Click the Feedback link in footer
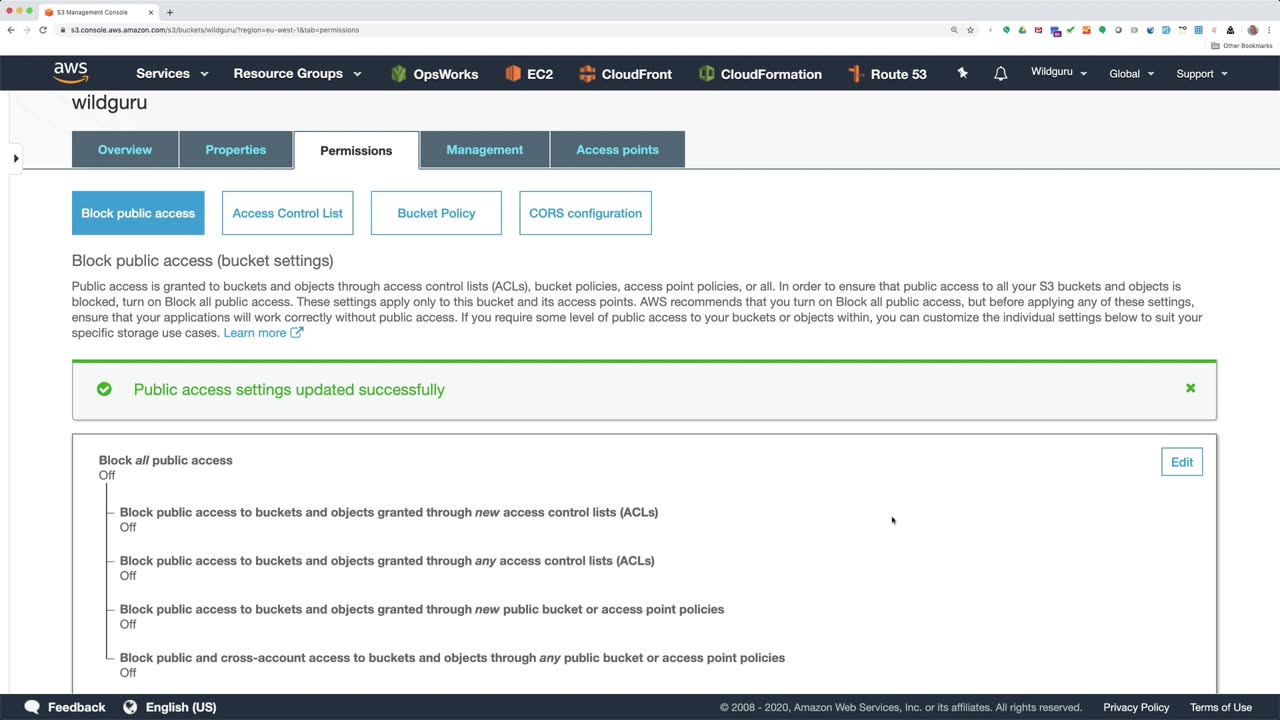 pyautogui.click(x=76, y=707)
